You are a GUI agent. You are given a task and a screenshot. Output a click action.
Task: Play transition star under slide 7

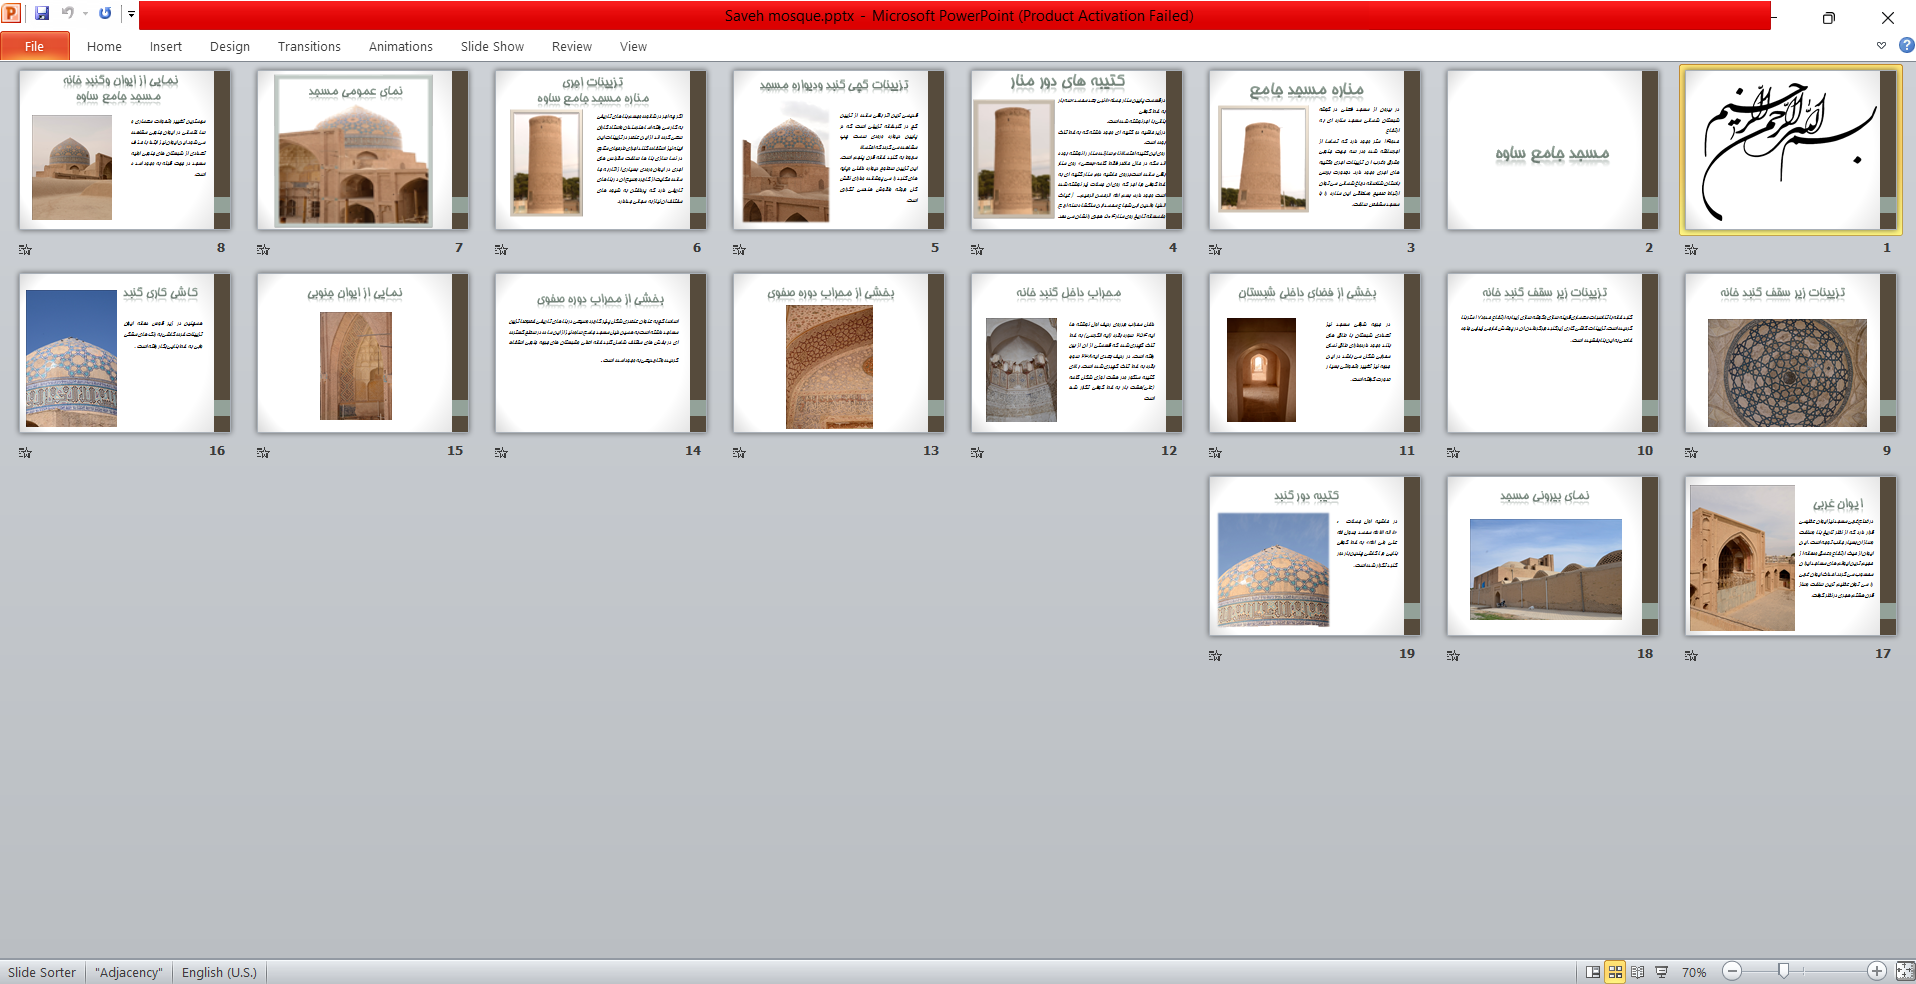[263, 249]
